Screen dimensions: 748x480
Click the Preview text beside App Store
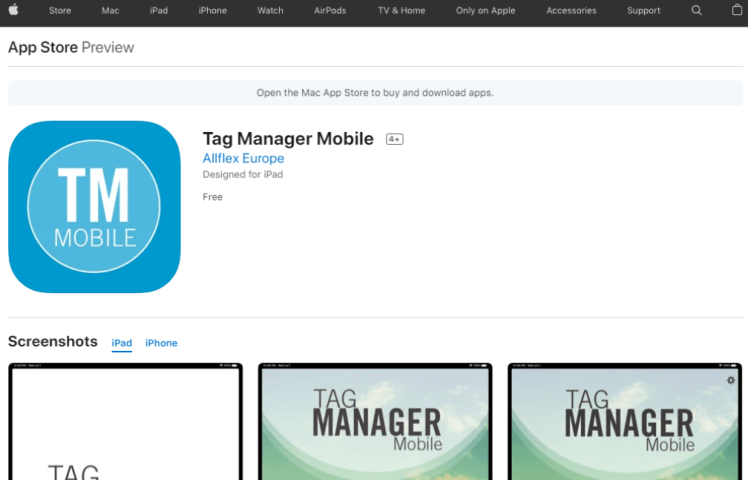tap(108, 47)
